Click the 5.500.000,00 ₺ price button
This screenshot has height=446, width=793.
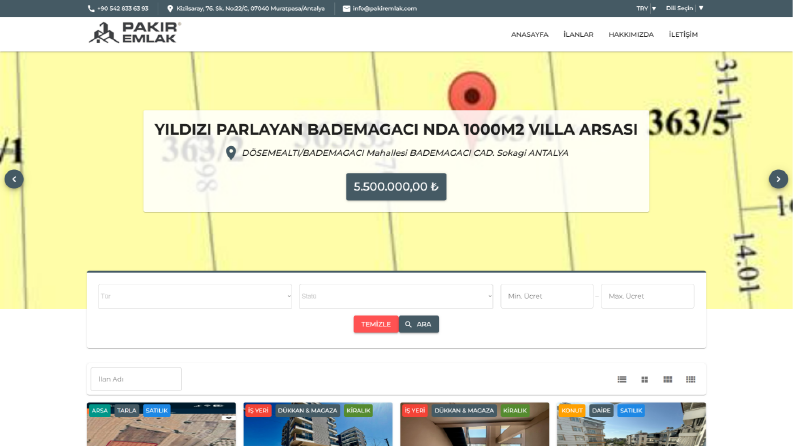pyautogui.click(x=396, y=187)
